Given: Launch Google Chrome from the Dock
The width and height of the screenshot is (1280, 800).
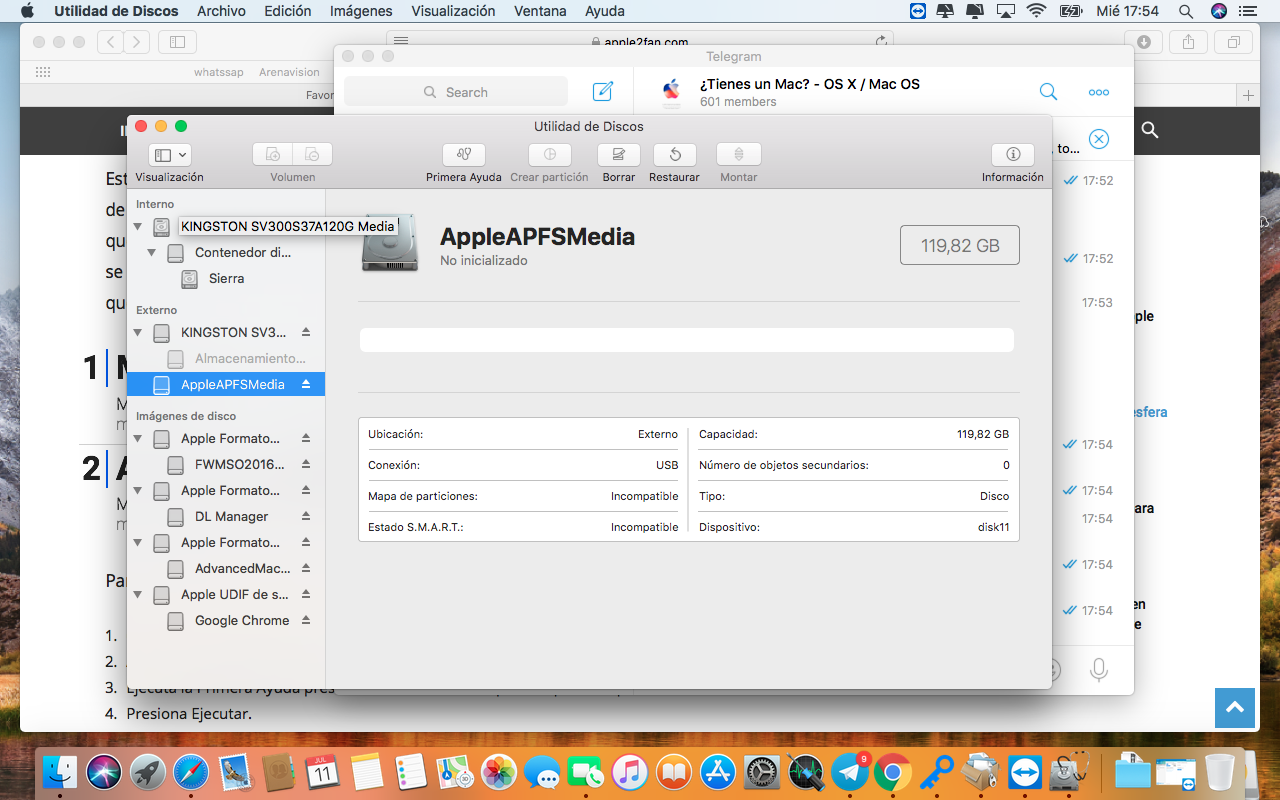Looking at the screenshot, I should (x=892, y=772).
